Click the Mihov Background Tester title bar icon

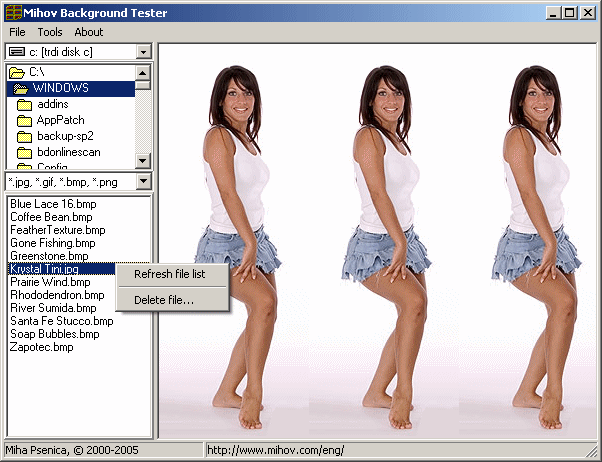click(12, 12)
